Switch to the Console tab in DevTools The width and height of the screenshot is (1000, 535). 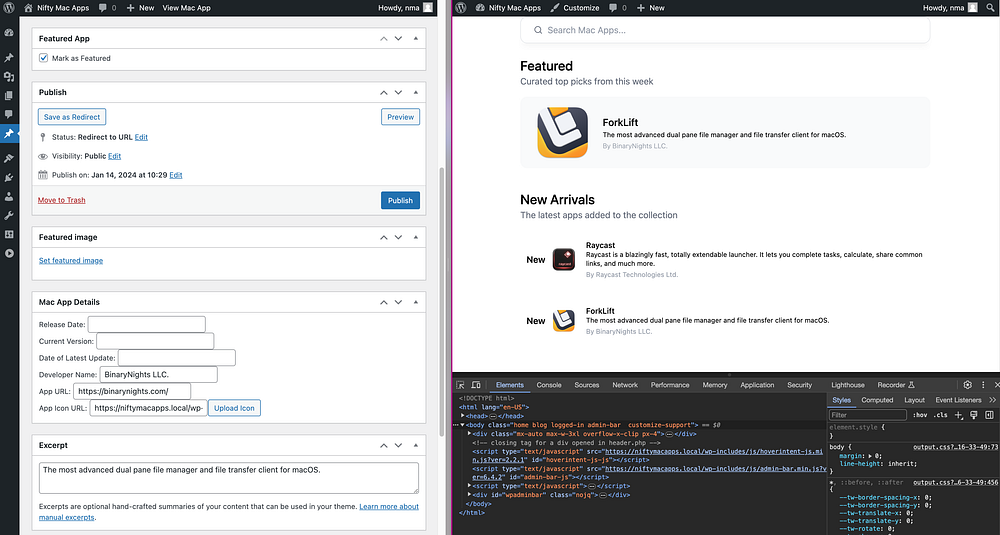[549, 385]
